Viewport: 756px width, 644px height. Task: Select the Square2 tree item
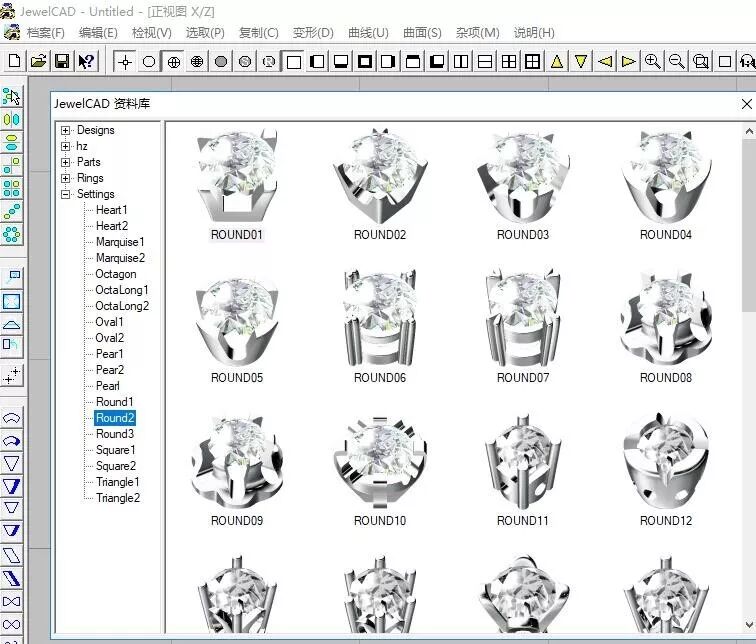pos(116,466)
